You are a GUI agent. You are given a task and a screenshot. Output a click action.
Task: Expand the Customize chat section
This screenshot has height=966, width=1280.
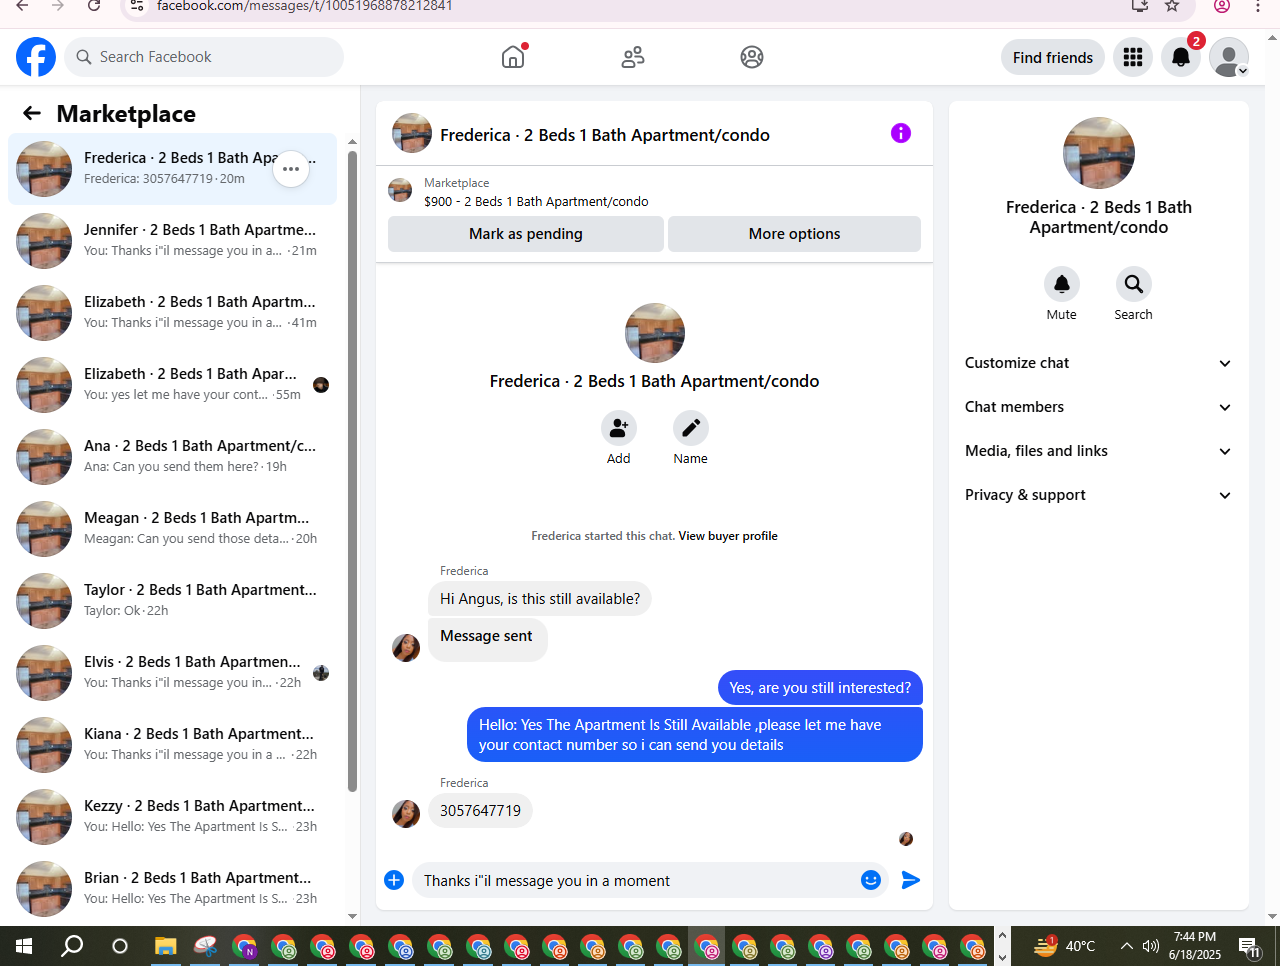(x=1099, y=363)
